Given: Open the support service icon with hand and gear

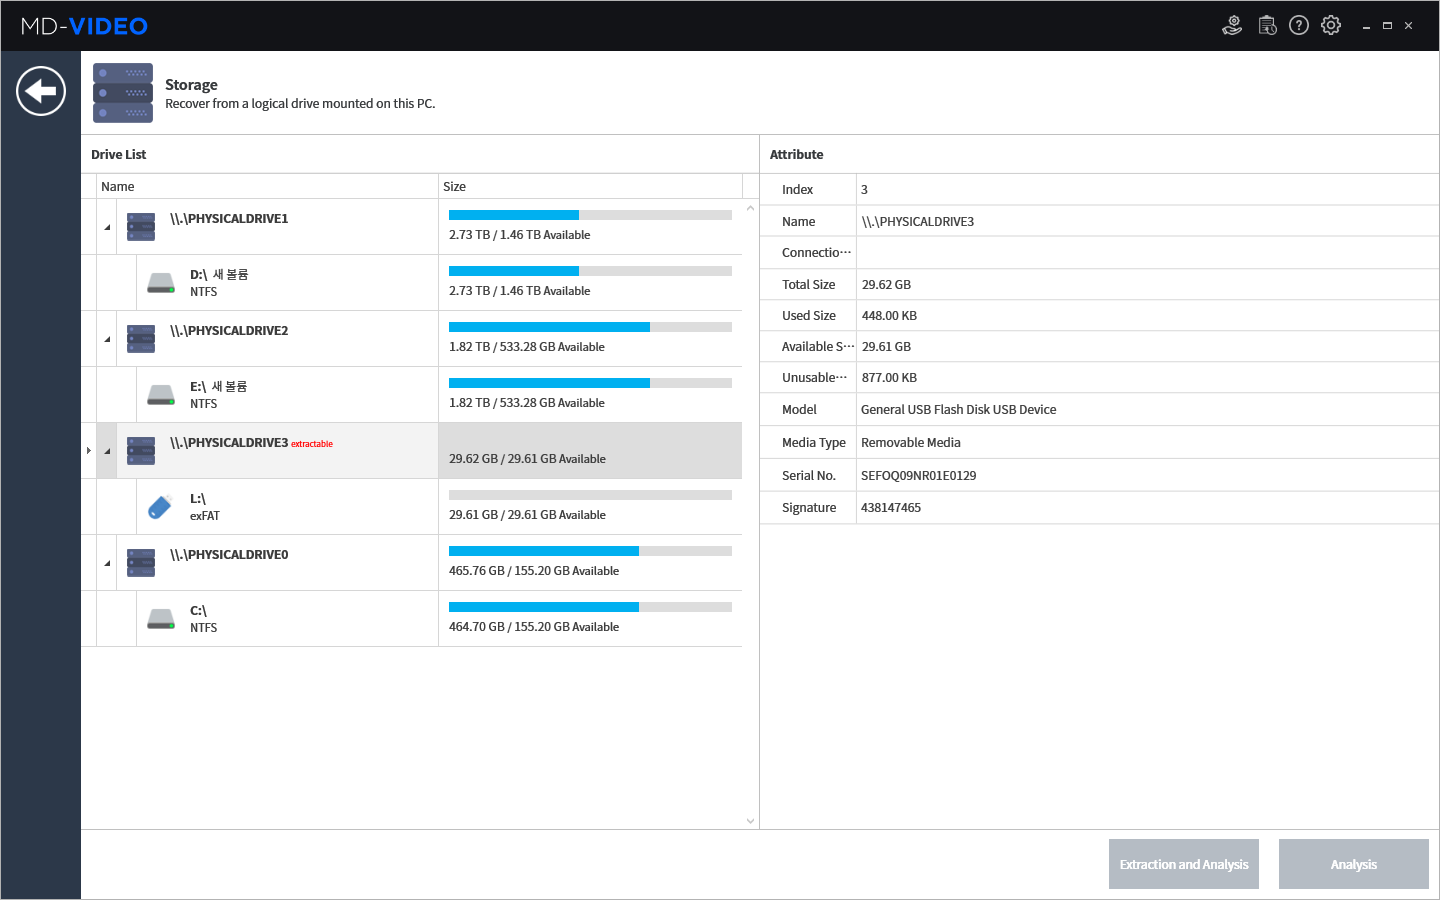Looking at the screenshot, I should click(x=1232, y=26).
